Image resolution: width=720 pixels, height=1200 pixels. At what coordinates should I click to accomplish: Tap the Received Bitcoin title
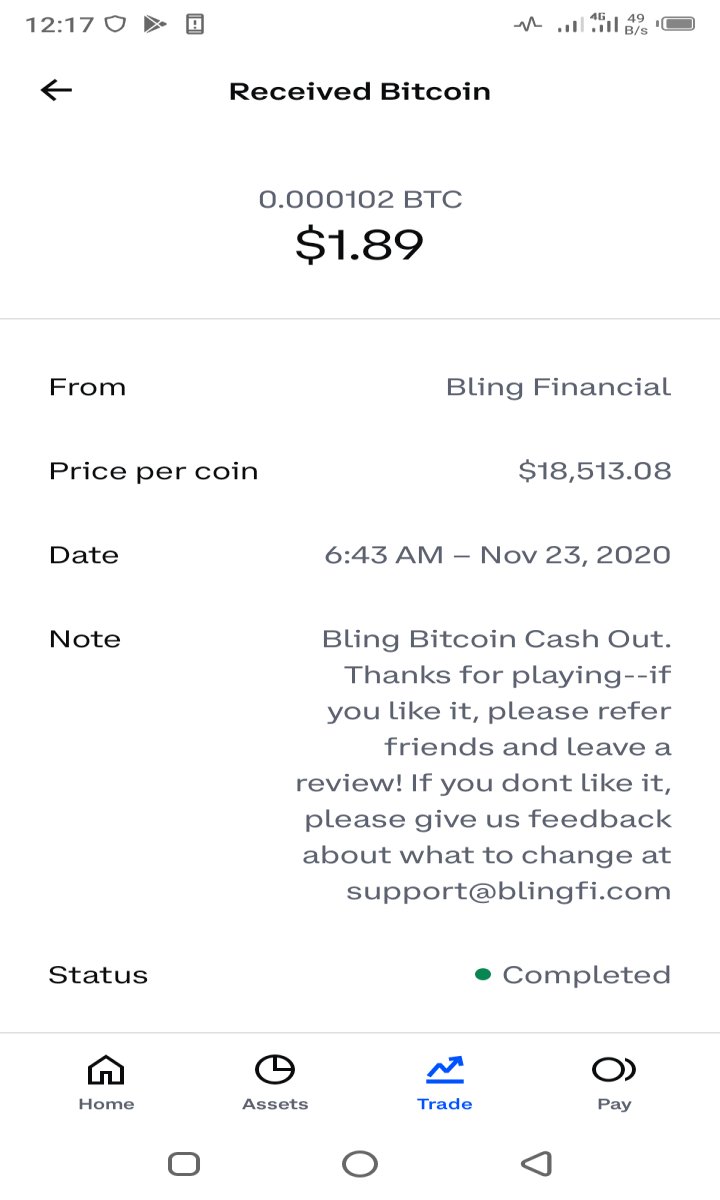pyautogui.click(x=360, y=91)
